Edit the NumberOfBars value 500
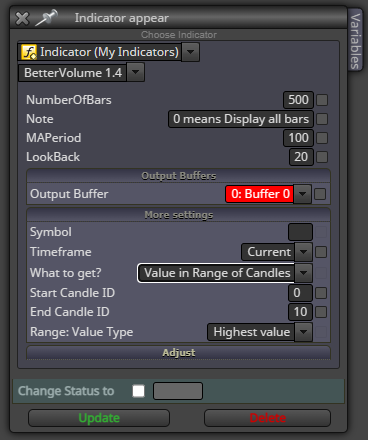Image resolution: width=368 pixels, height=440 pixels. coord(298,100)
